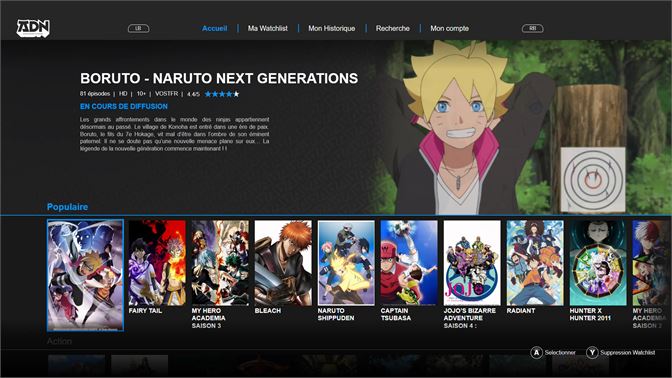Click the Boruto synopsis paragraph

point(174,134)
